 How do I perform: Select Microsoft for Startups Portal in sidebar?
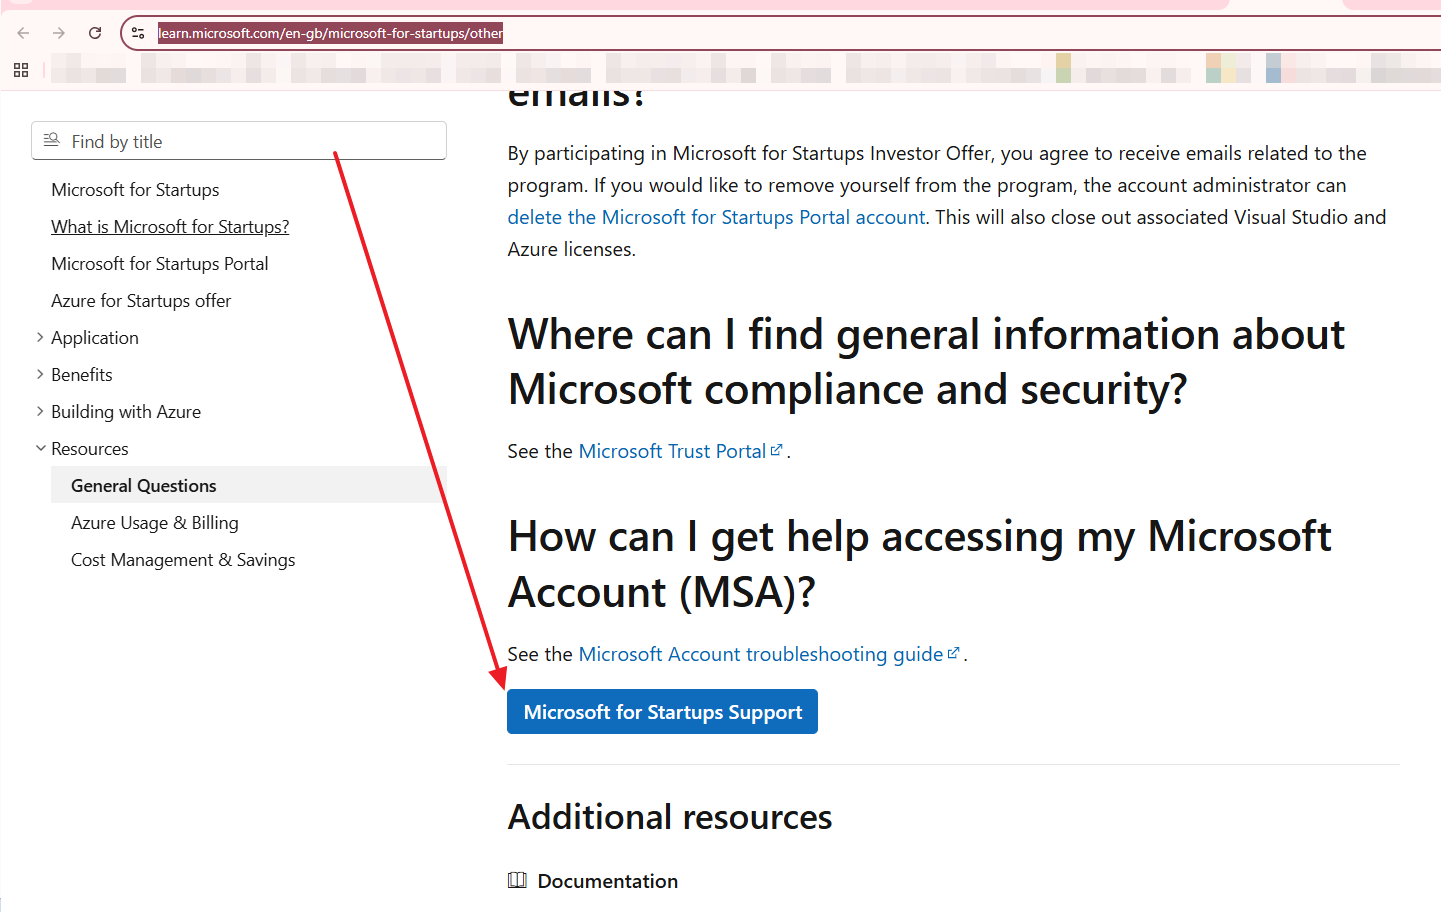coord(160,264)
